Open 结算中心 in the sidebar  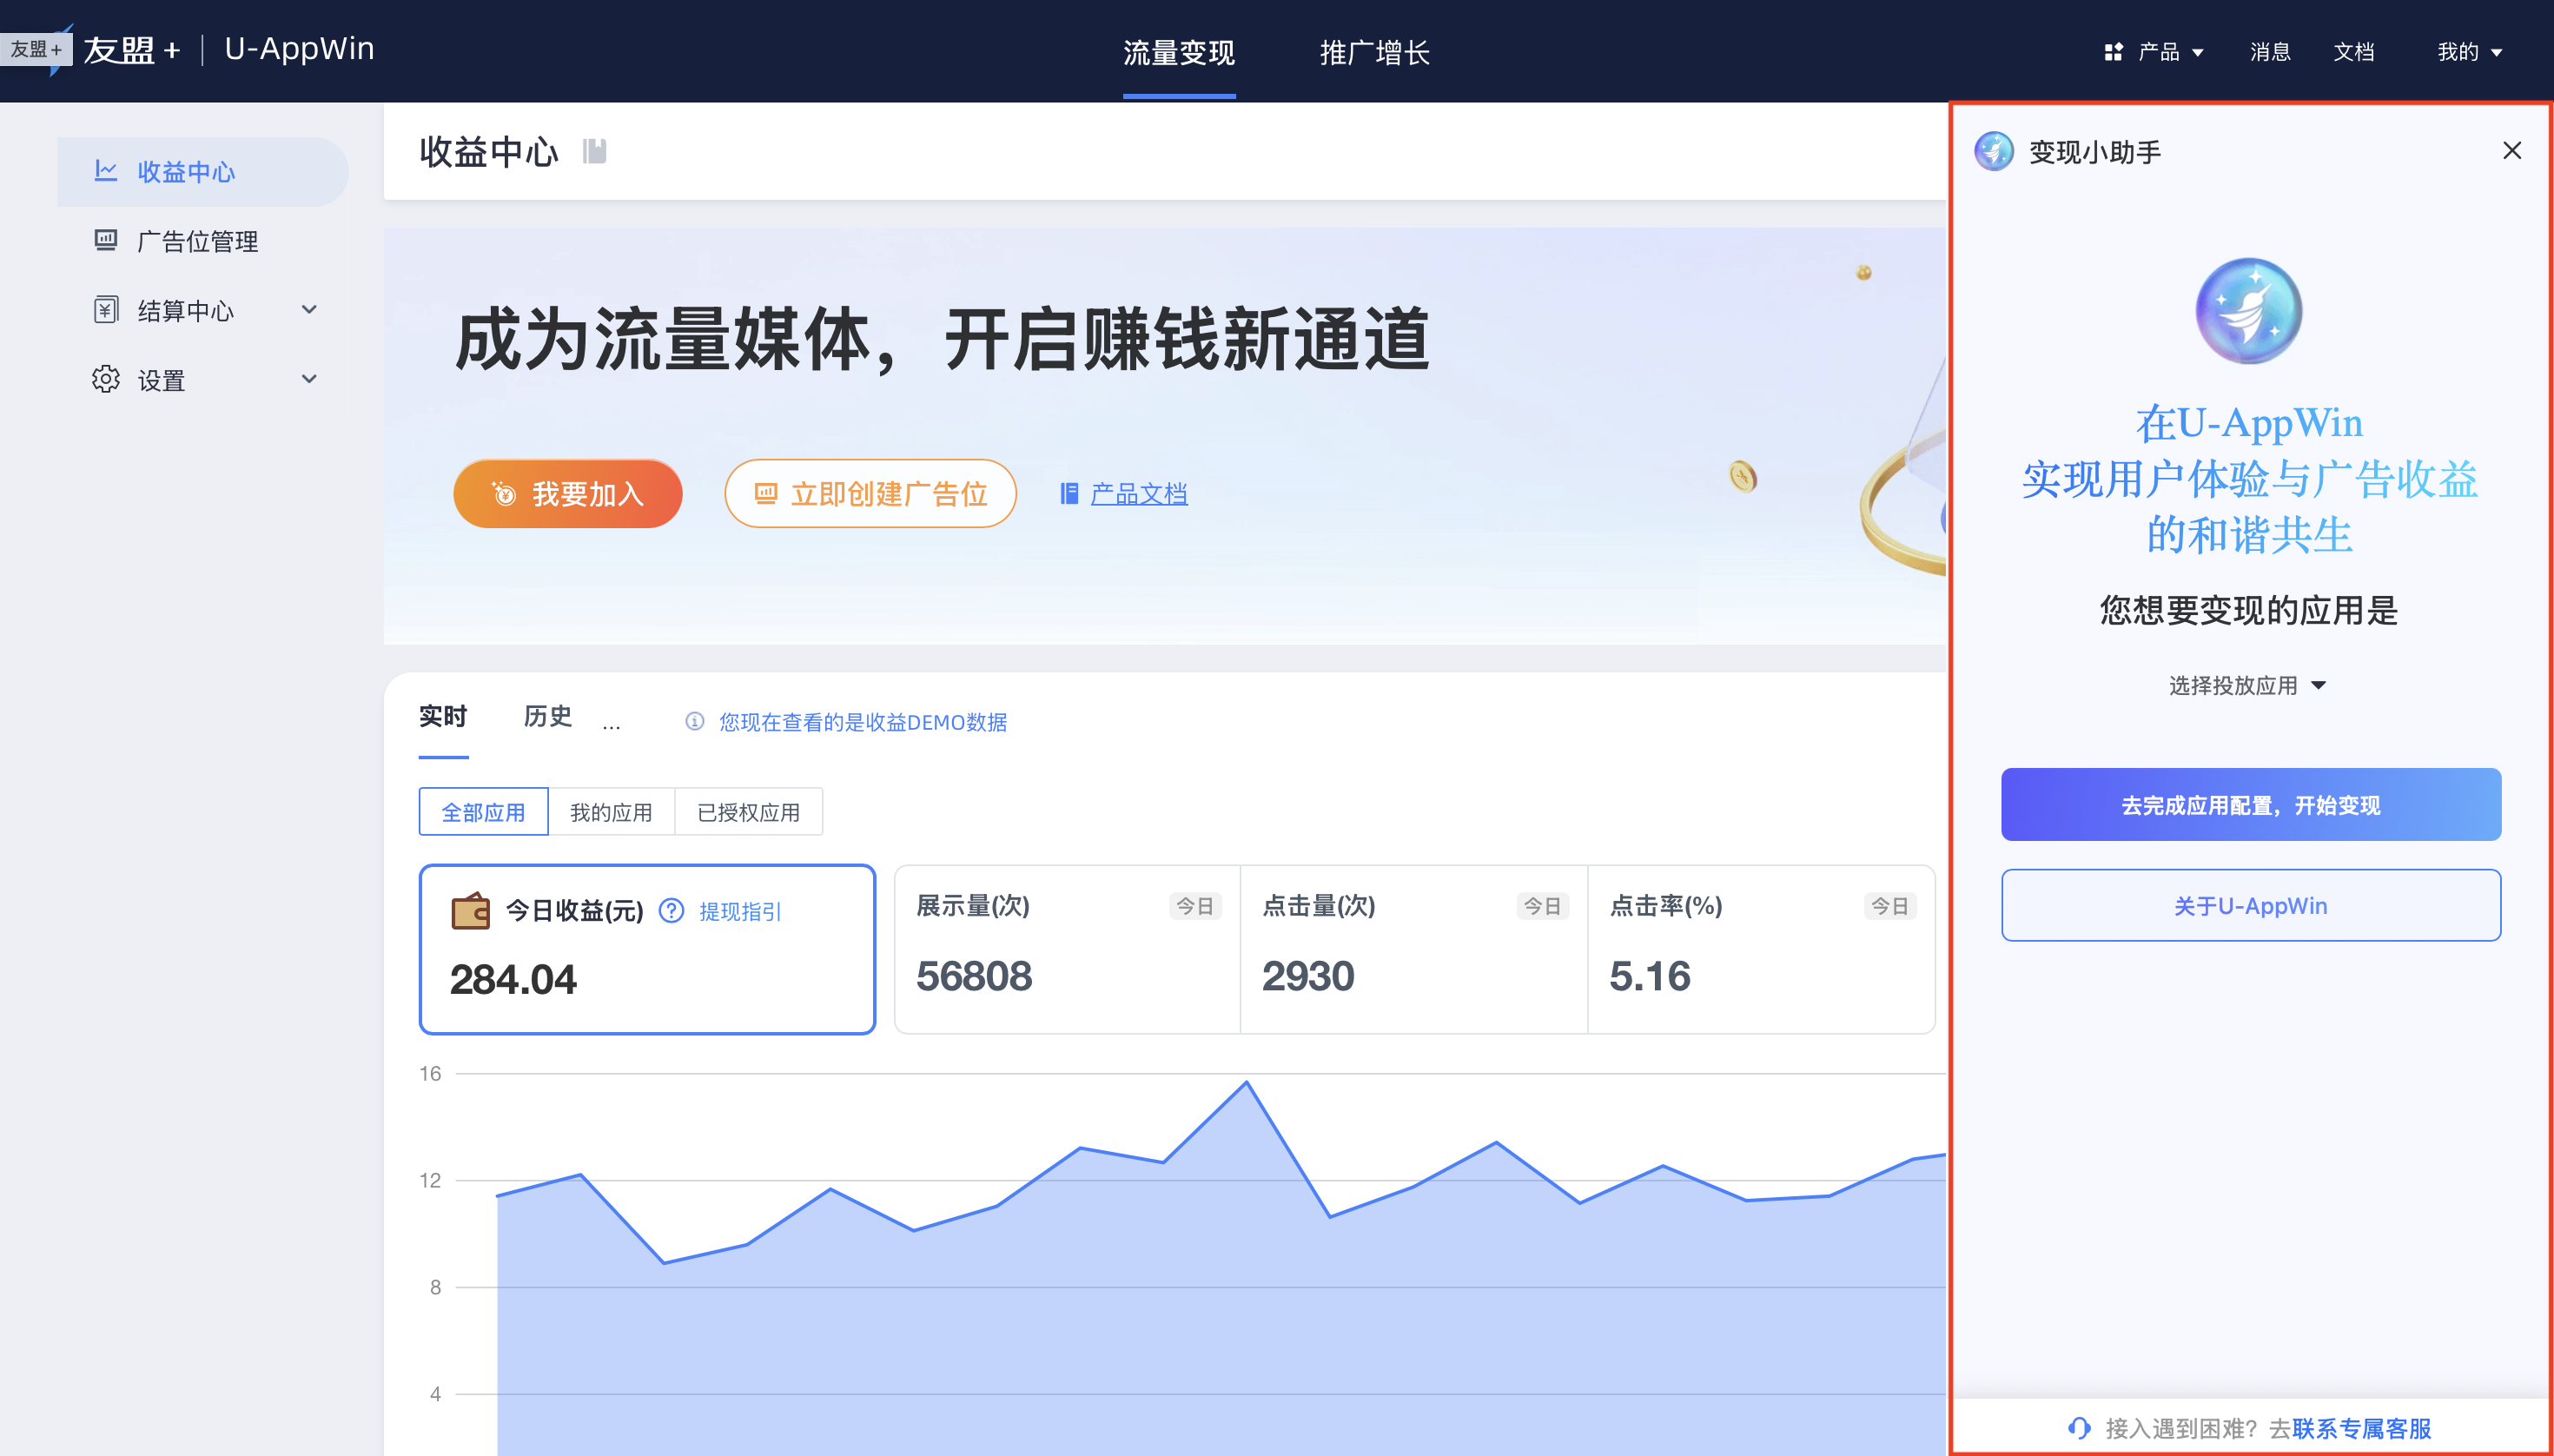pyautogui.click(x=203, y=310)
